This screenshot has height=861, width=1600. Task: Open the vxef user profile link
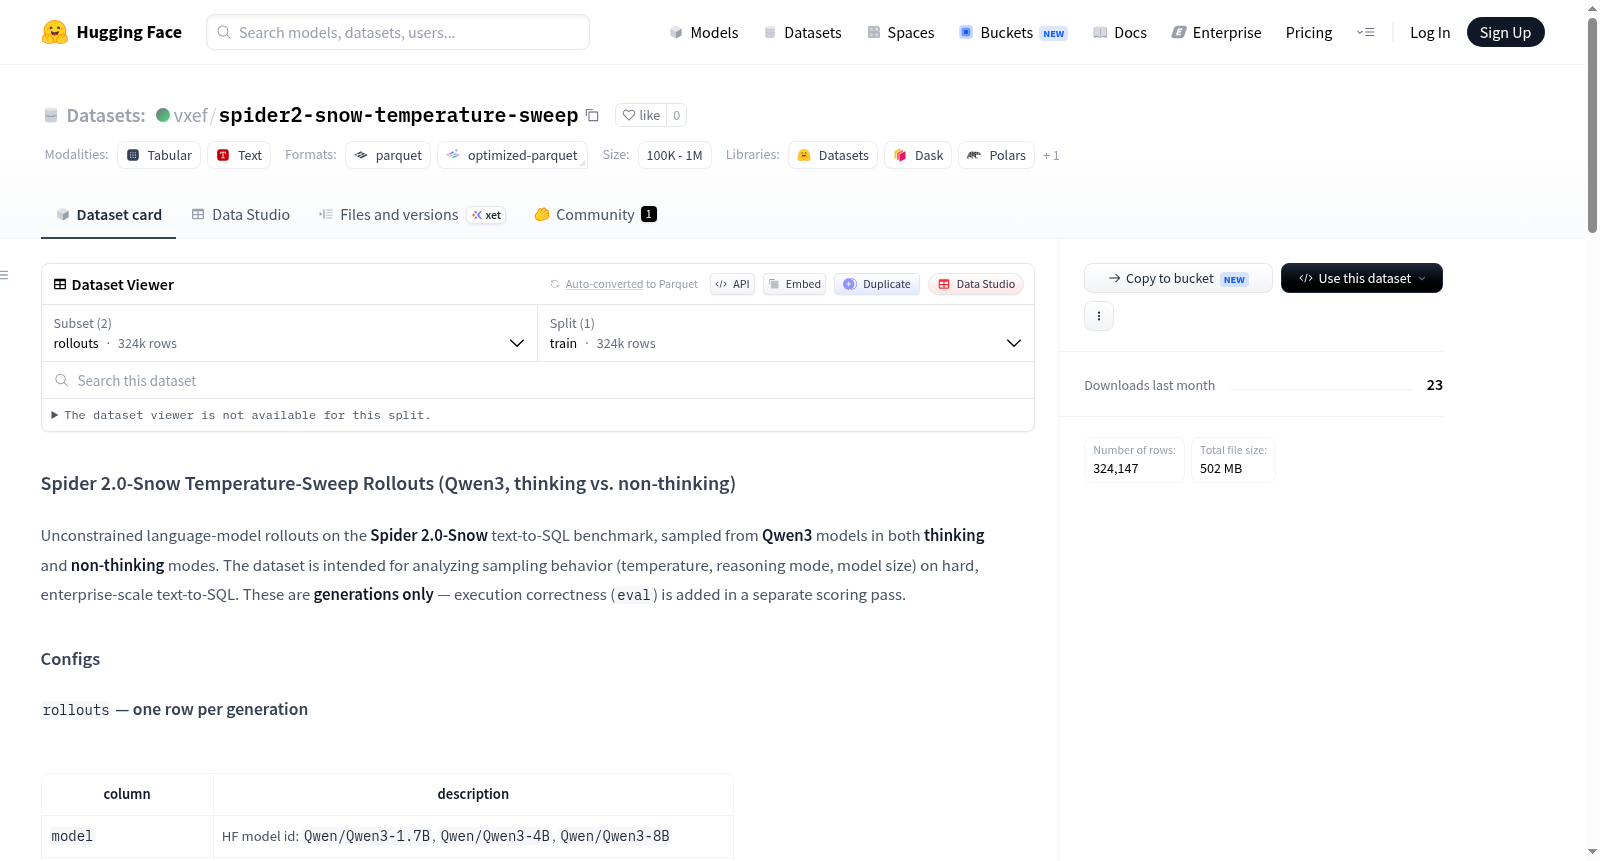(191, 115)
